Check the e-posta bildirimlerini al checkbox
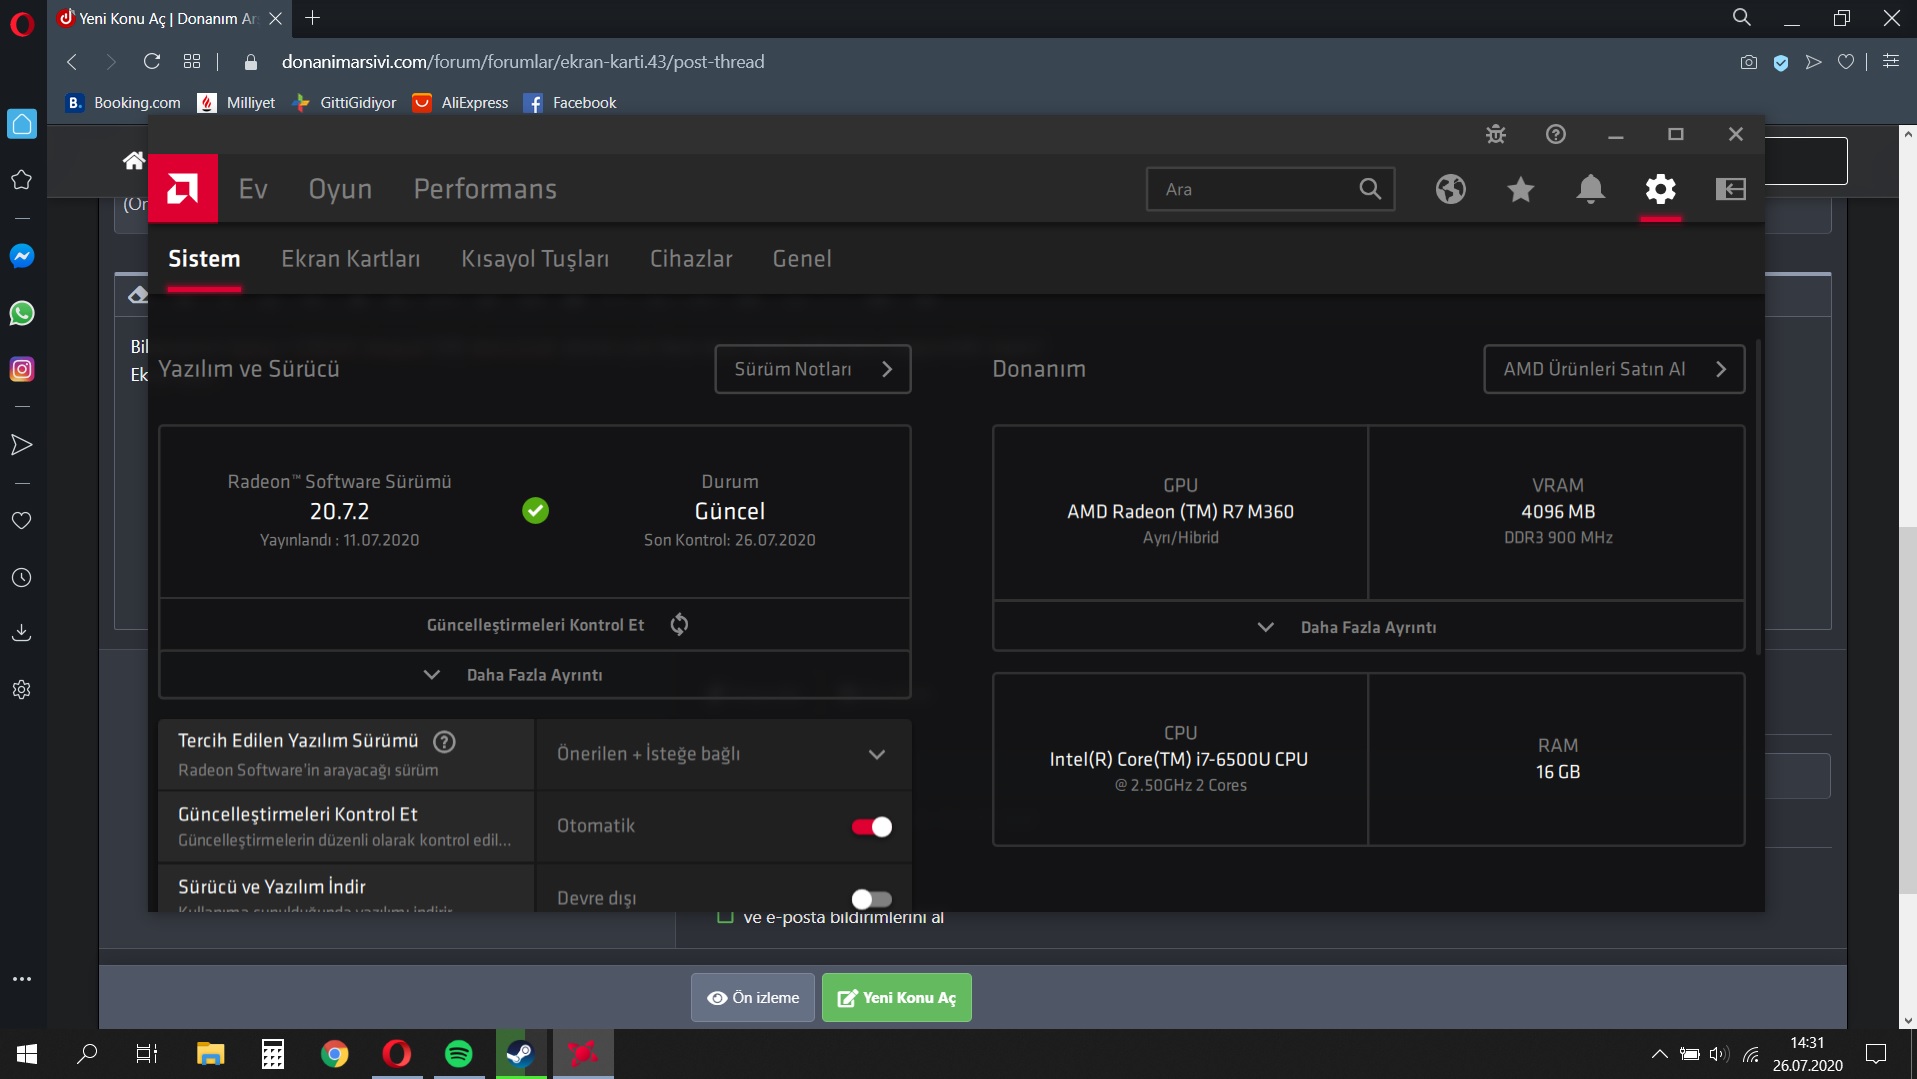1917x1079 pixels. click(x=726, y=917)
